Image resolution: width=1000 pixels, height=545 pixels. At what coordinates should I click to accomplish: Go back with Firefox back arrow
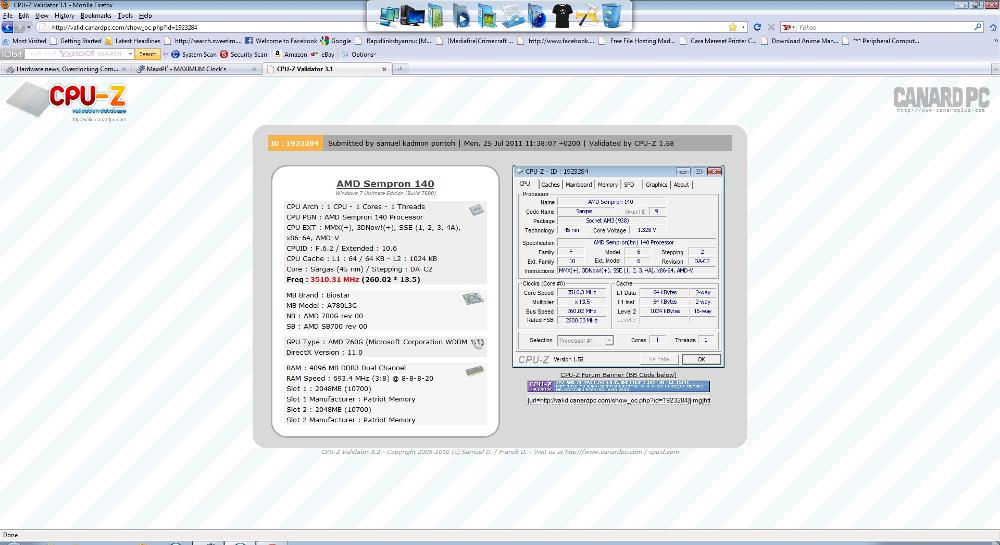click(7, 27)
